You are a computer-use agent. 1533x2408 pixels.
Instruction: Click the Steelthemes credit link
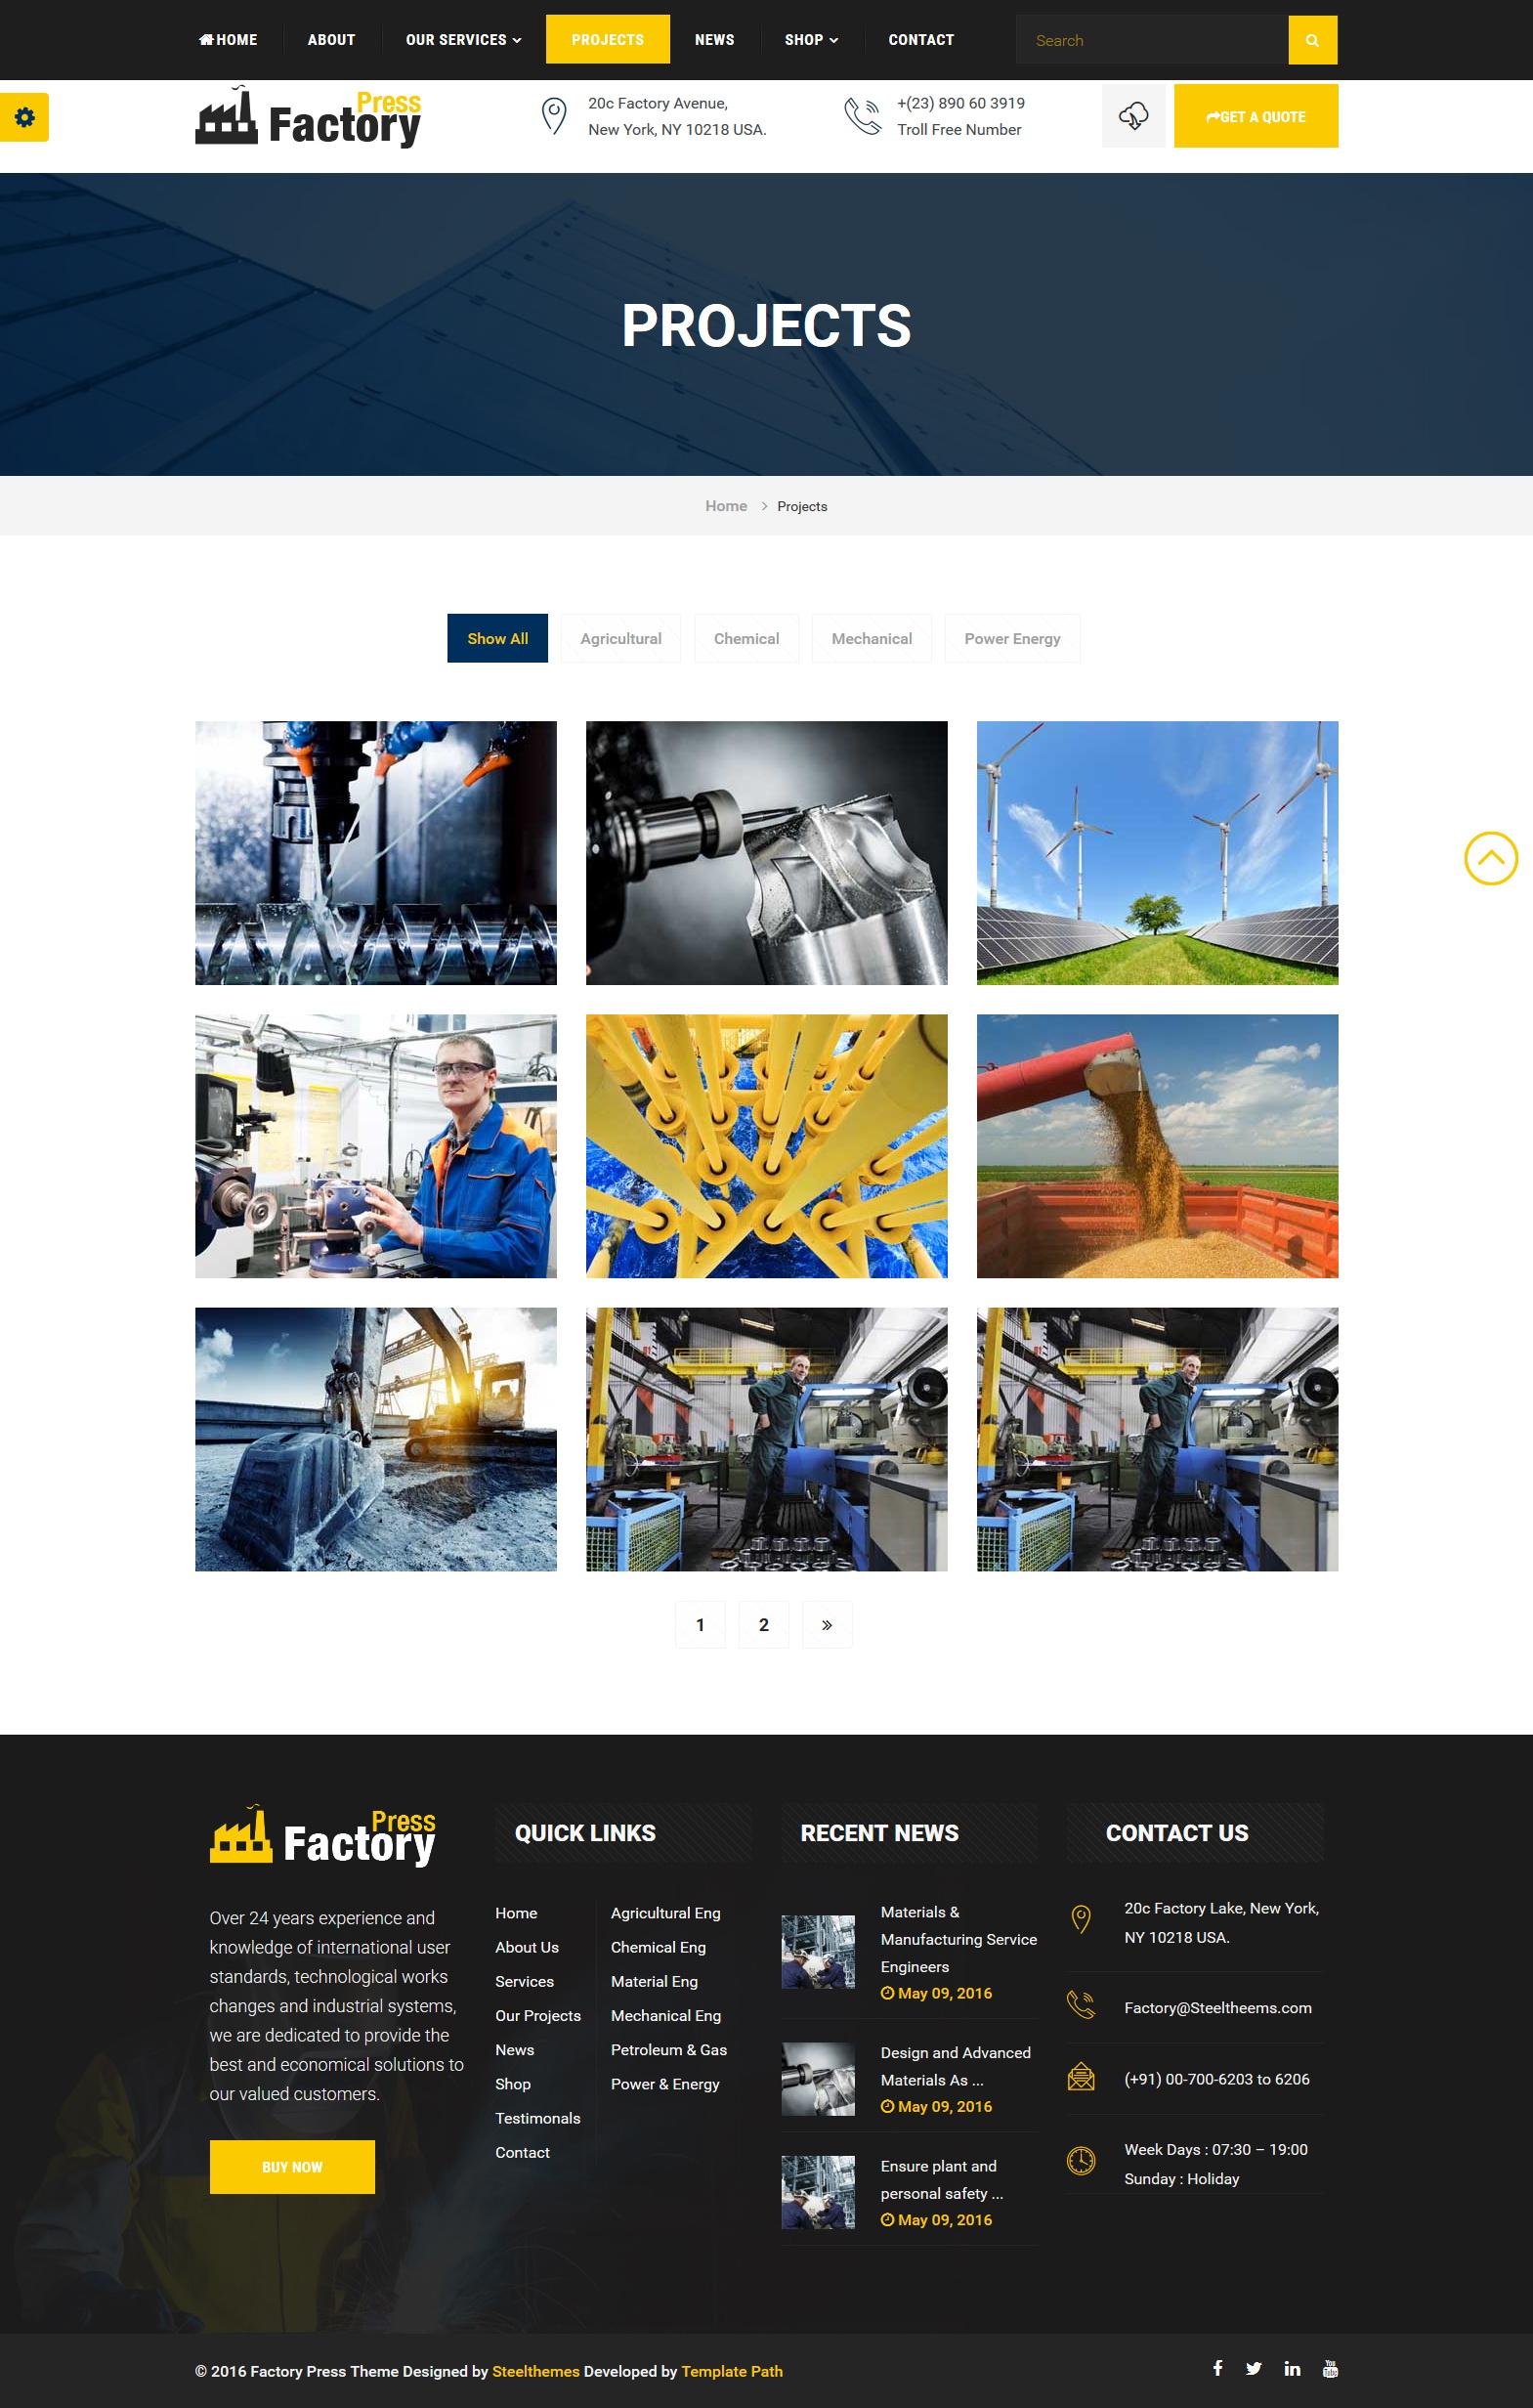(535, 2371)
